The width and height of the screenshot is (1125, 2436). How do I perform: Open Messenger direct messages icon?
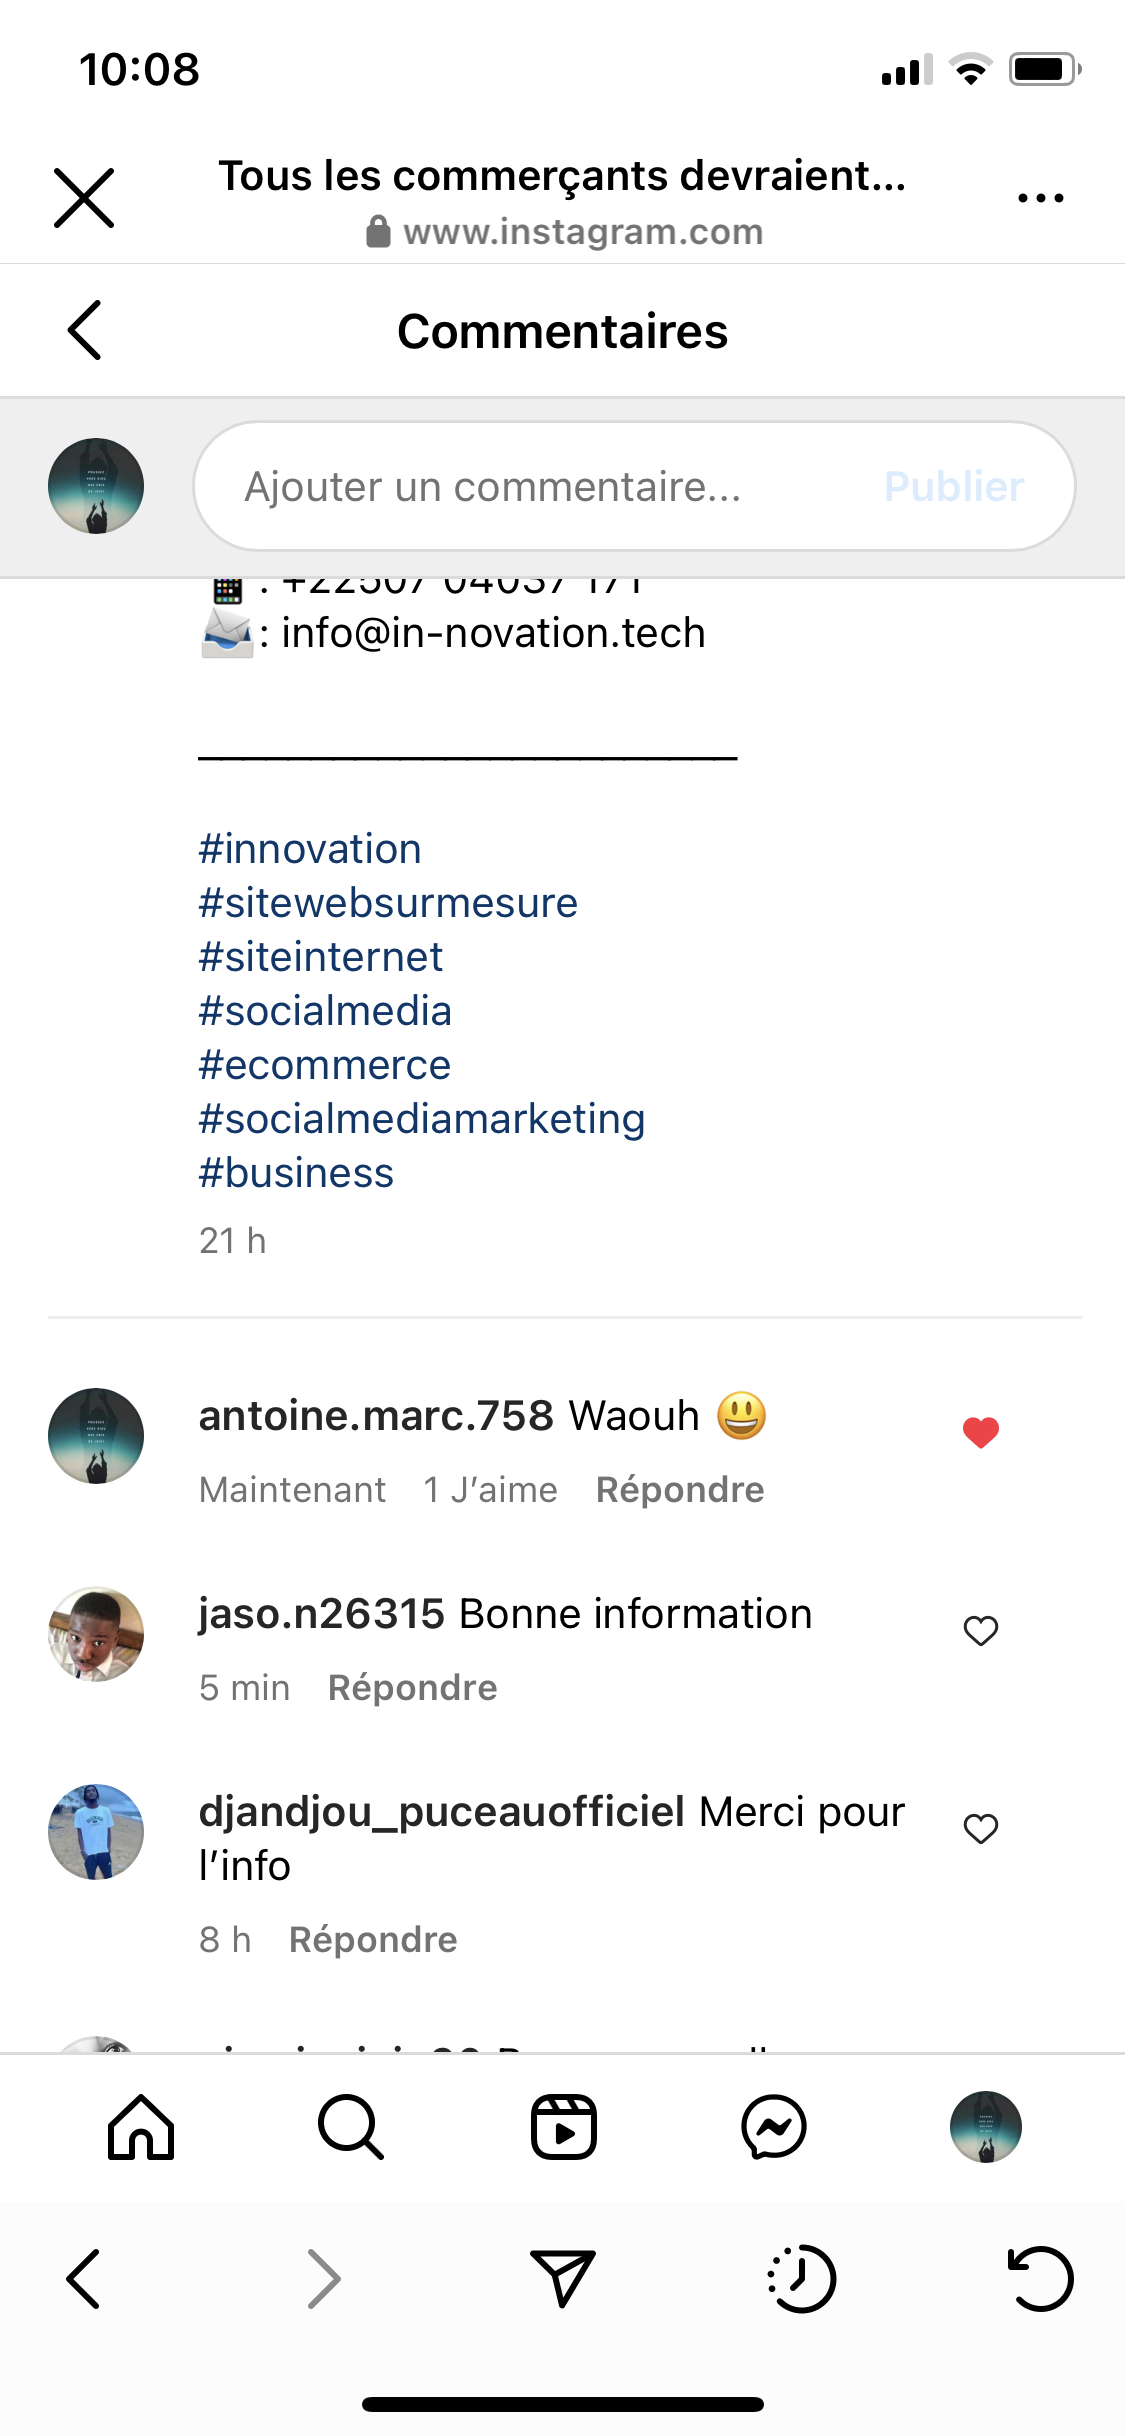[x=774, y=2127]
